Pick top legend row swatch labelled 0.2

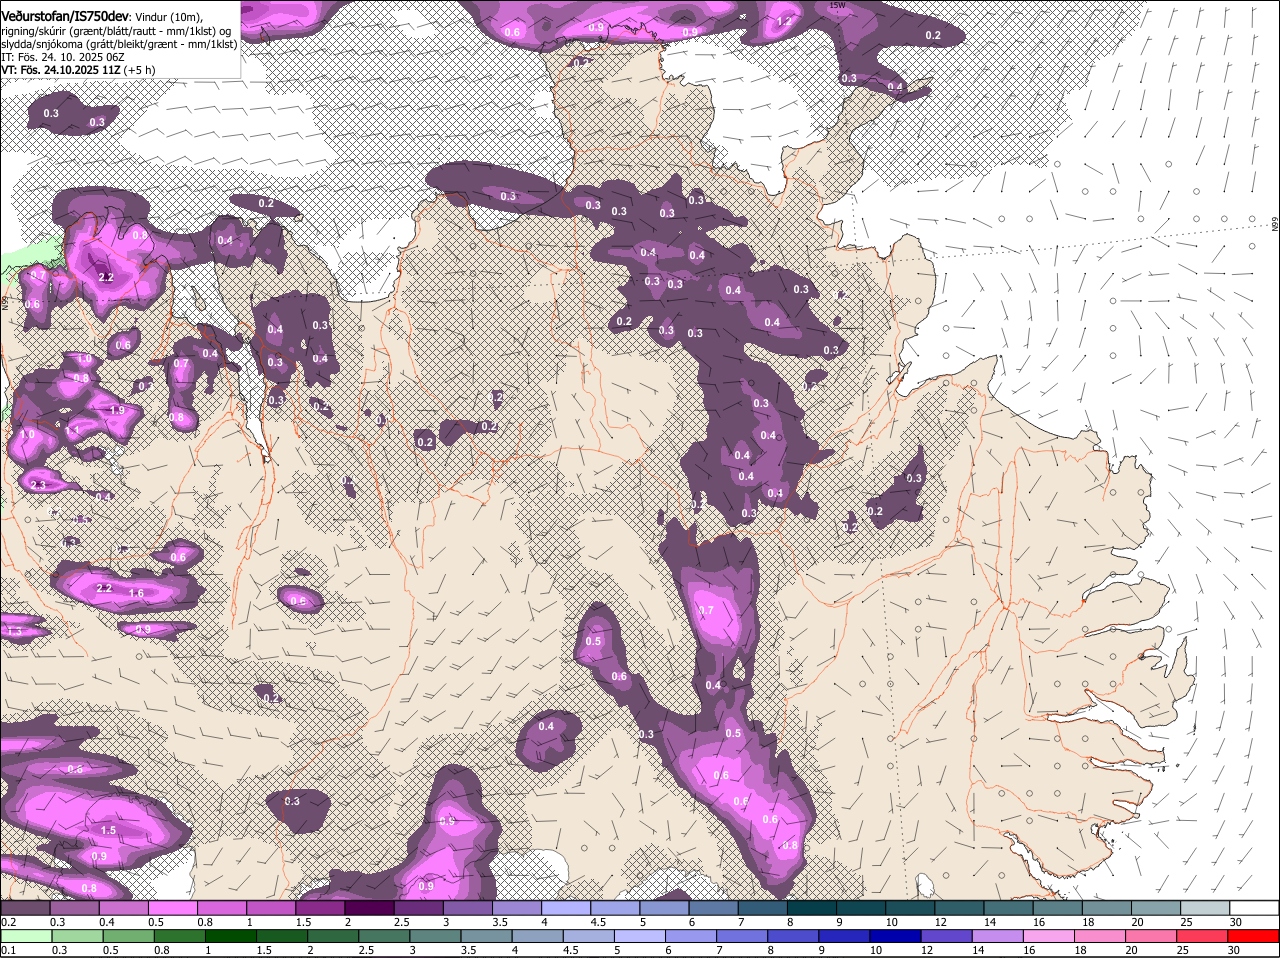[25, 907]
